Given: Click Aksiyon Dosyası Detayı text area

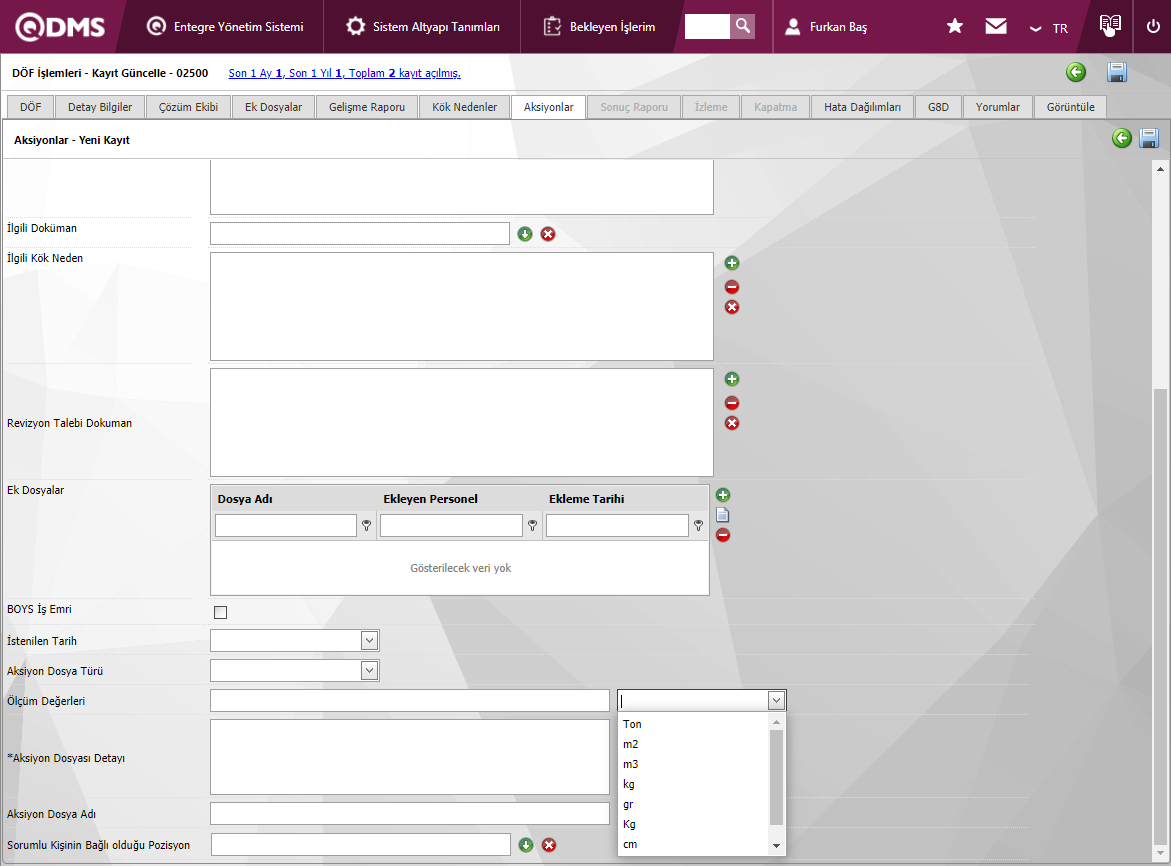Looking at the screenshot, I should [410, 757].
